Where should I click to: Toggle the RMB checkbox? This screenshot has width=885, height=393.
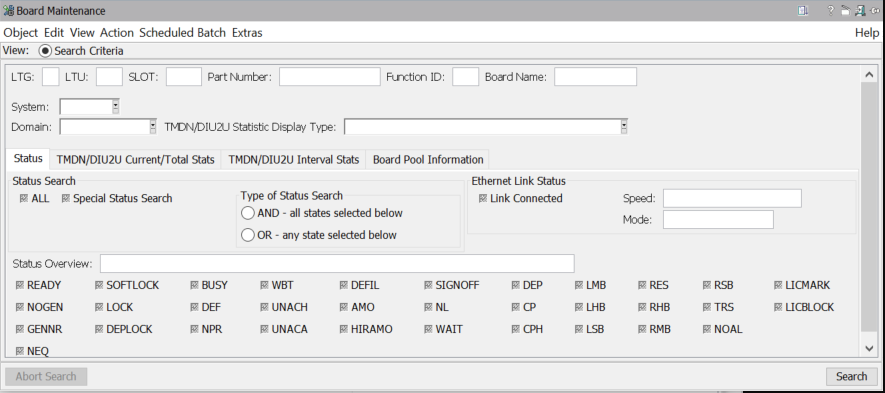(642, 329)
